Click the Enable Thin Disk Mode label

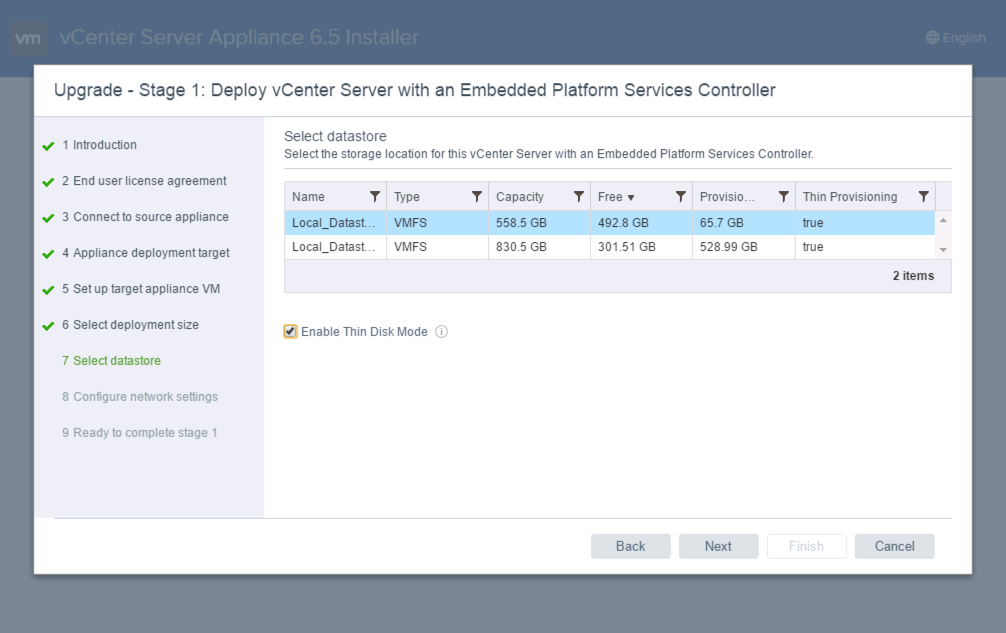(x=364, y=332)
